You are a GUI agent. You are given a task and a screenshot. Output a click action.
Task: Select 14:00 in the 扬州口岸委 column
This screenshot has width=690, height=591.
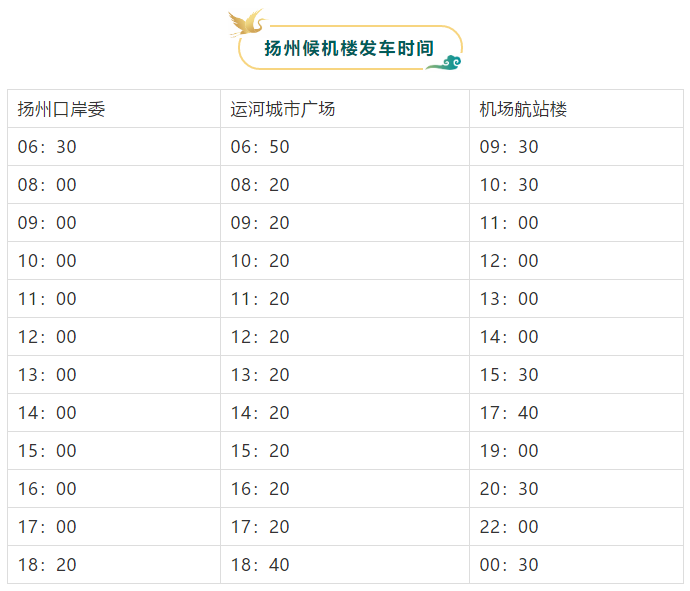coord(114,413)
